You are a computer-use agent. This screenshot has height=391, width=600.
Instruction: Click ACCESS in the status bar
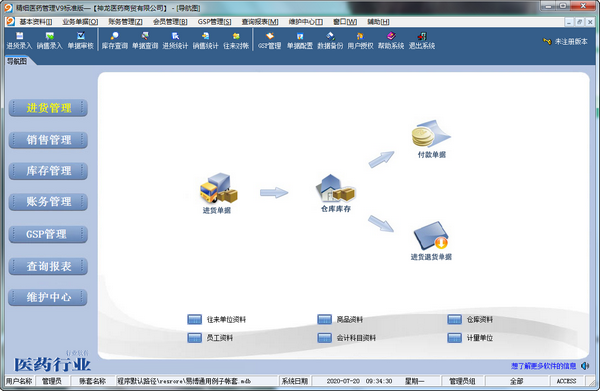pyautogui.click(x=566, y=381)
